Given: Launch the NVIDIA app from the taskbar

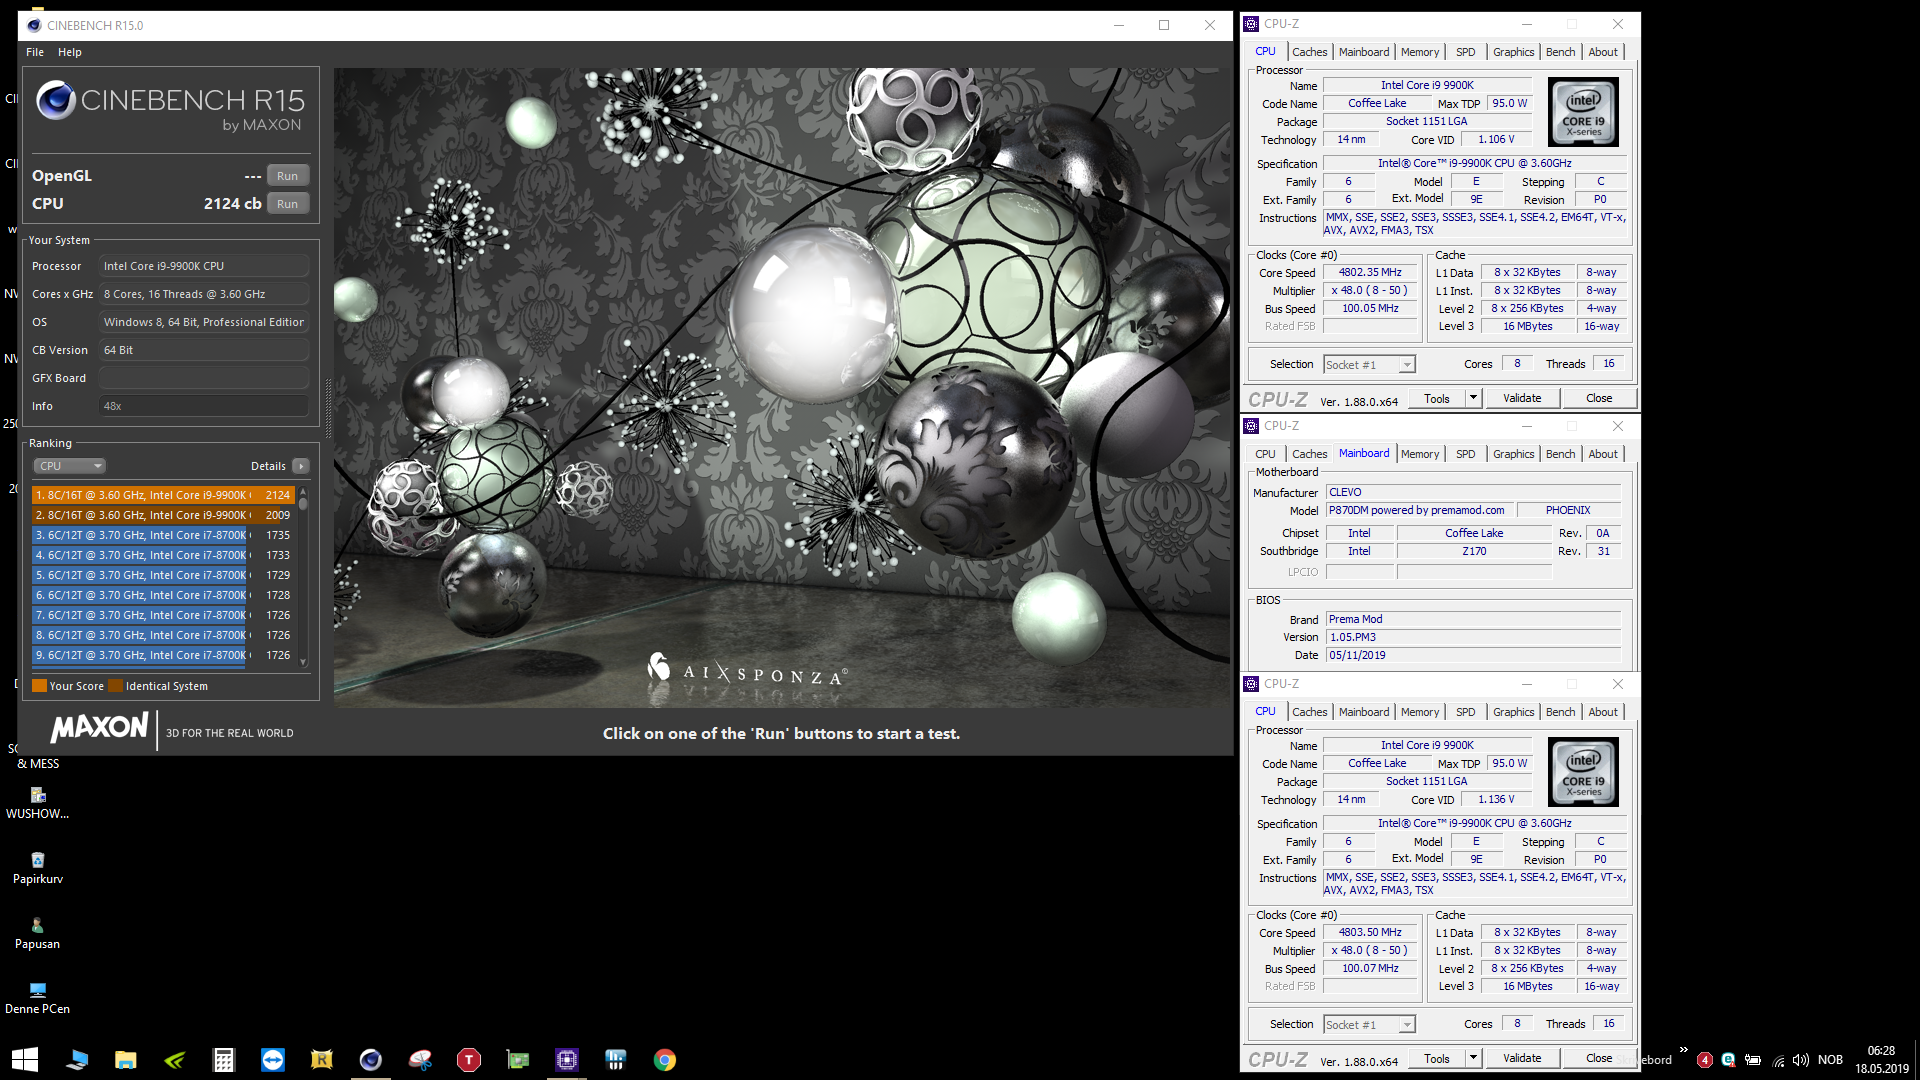Looking at the screenshot, I should point(174,1060).
